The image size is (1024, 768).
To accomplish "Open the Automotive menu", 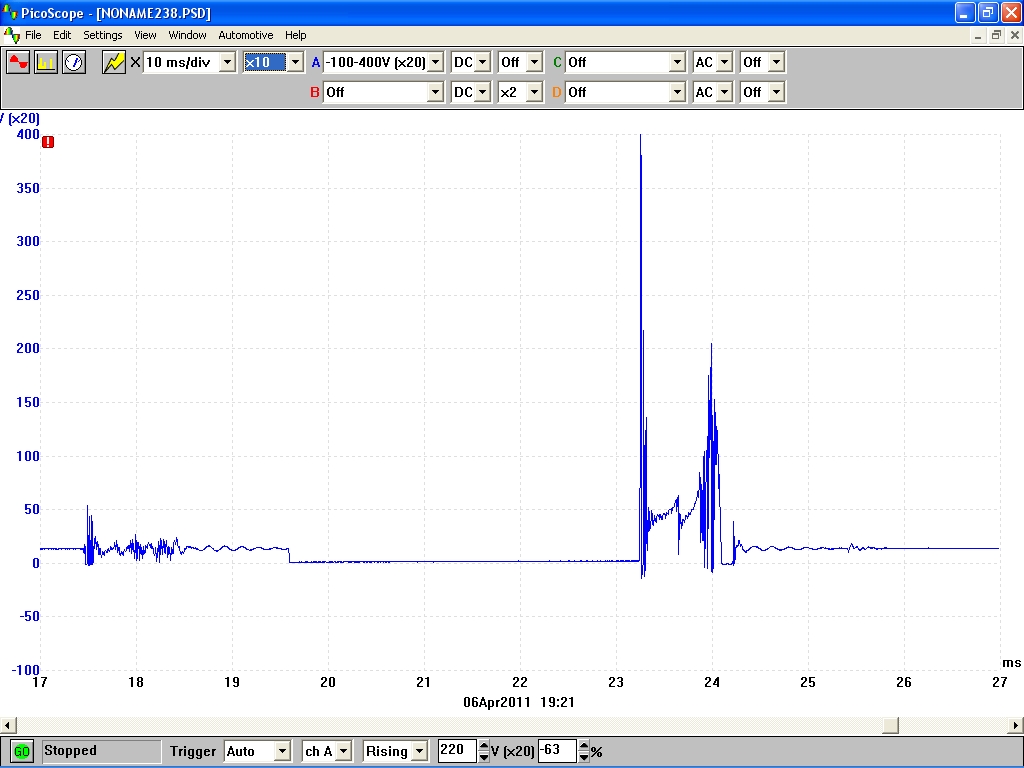I will [x=245, y=35].
